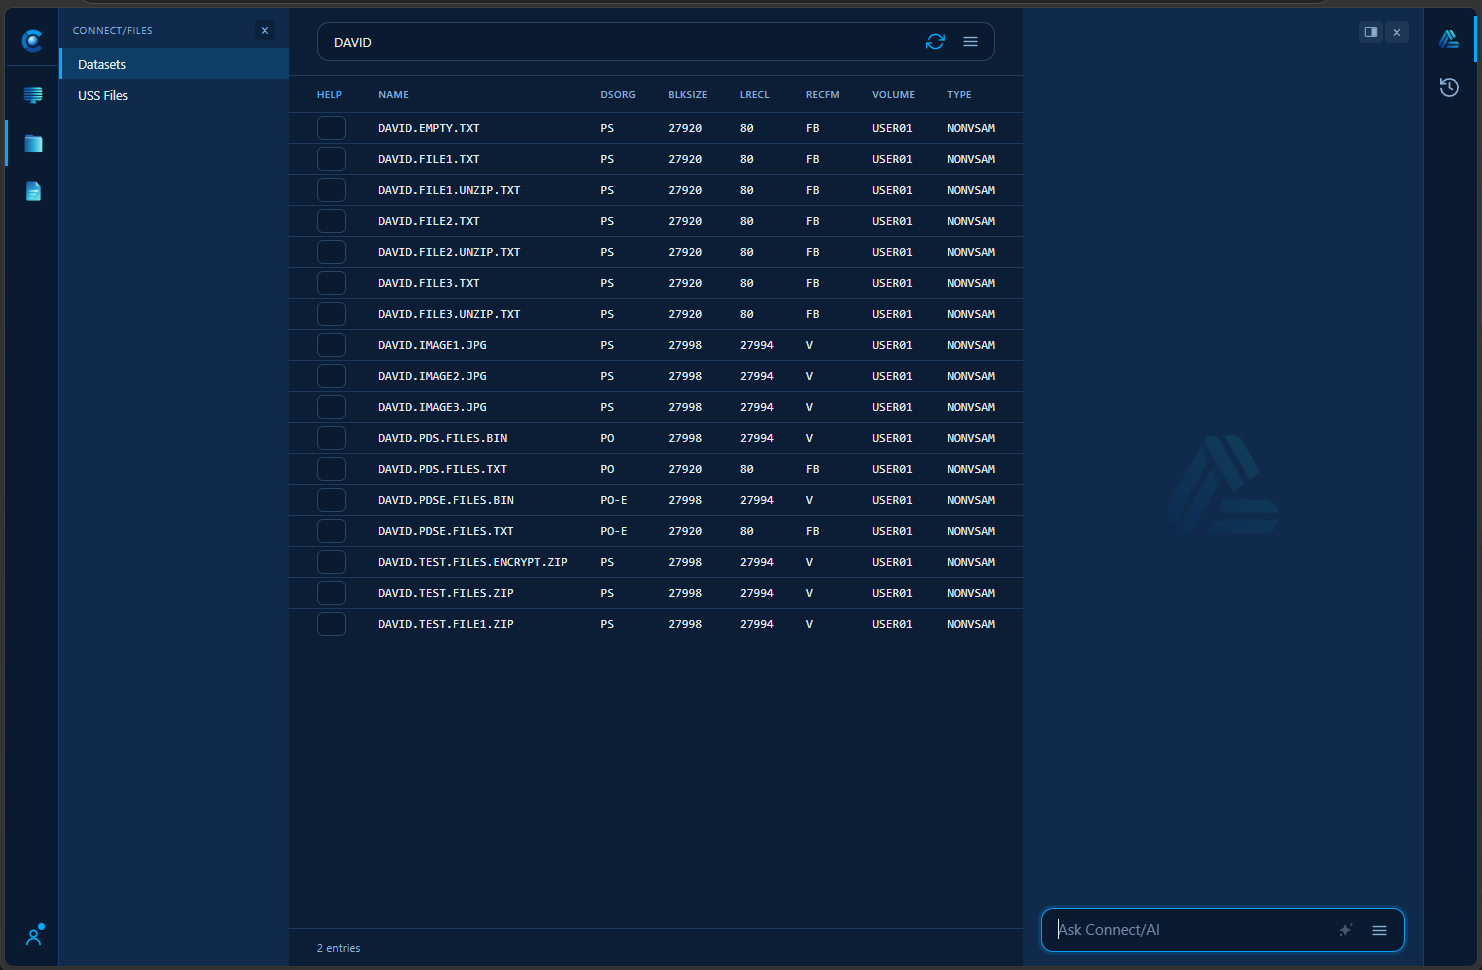Select dataset DAVID.FILE3.TXT
The height and width of the screenshot is (970, 1482).
(429, 283)
